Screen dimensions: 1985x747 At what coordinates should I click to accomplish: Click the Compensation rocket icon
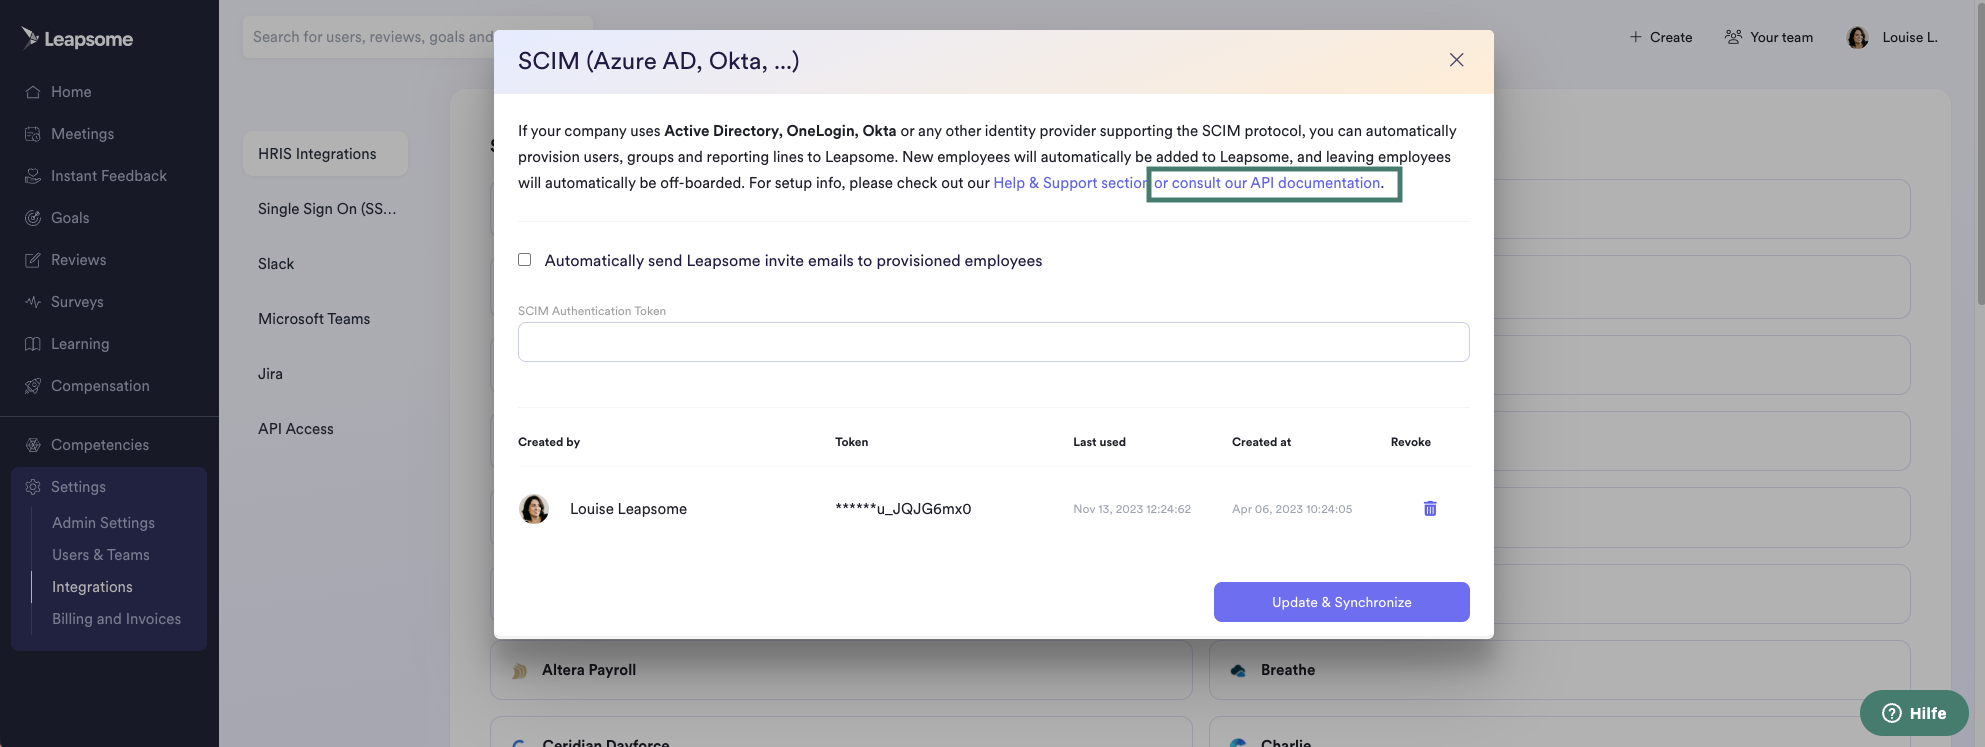click(33, 386)
